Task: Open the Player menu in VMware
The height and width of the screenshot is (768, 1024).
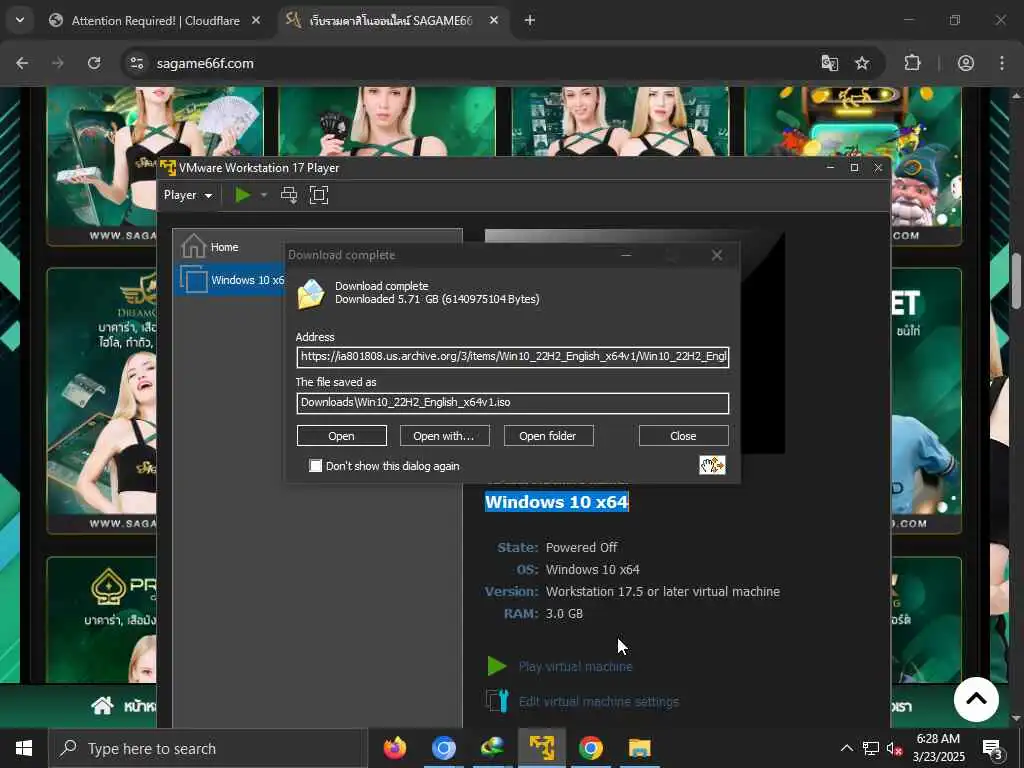Action: [x=187, y=195]
